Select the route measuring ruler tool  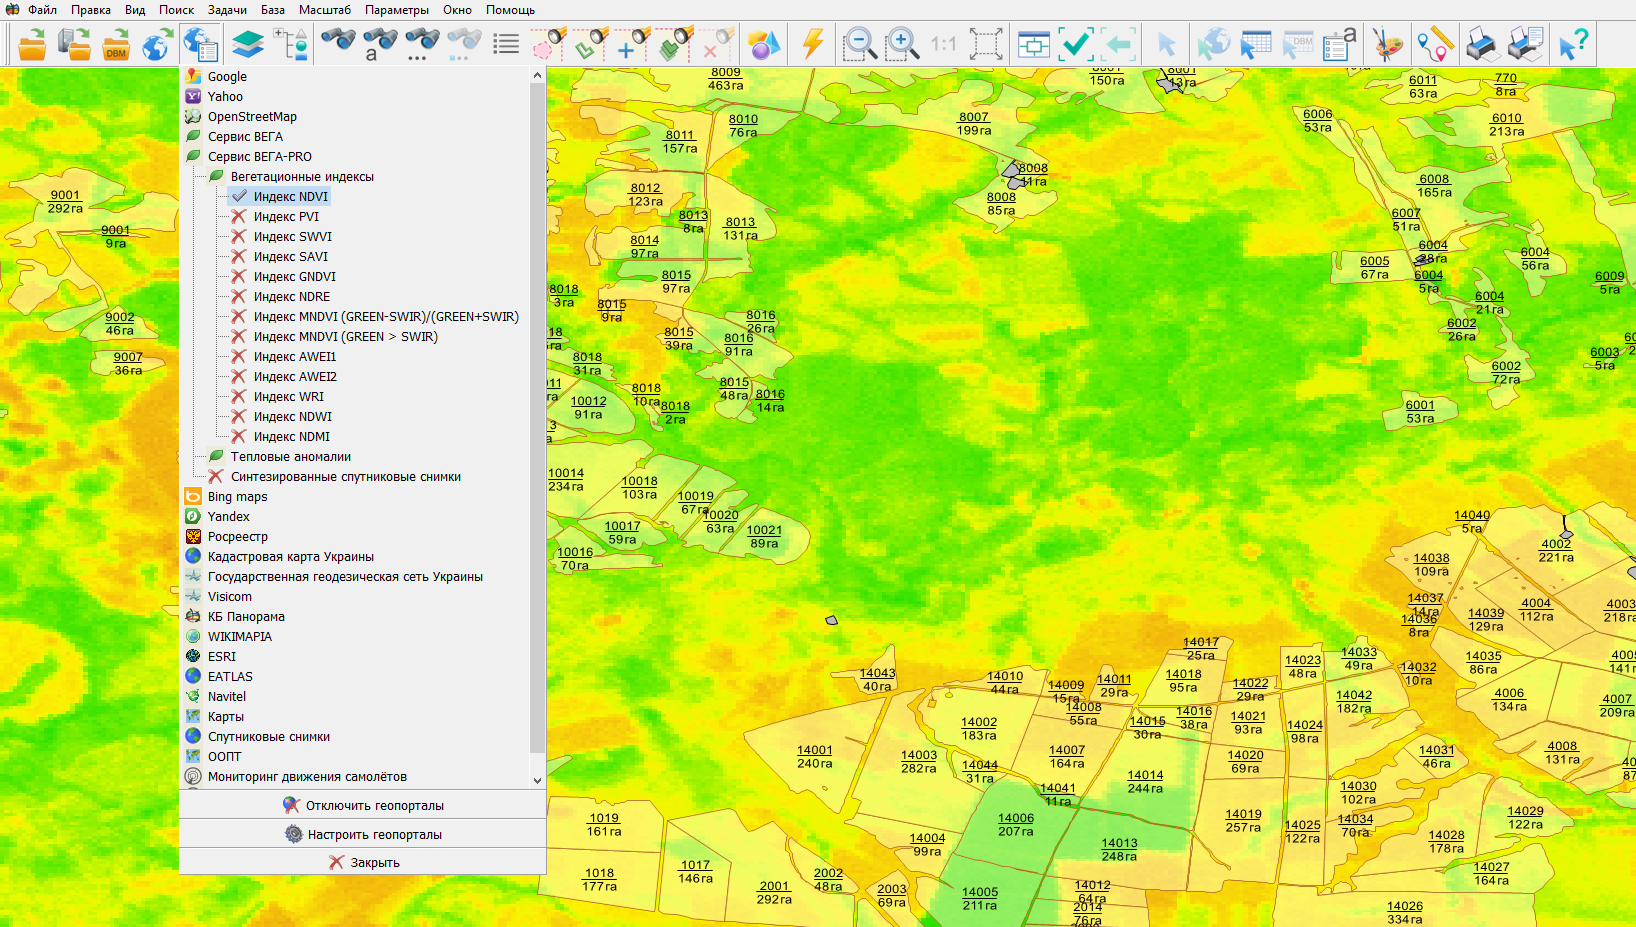point(1434,44)
